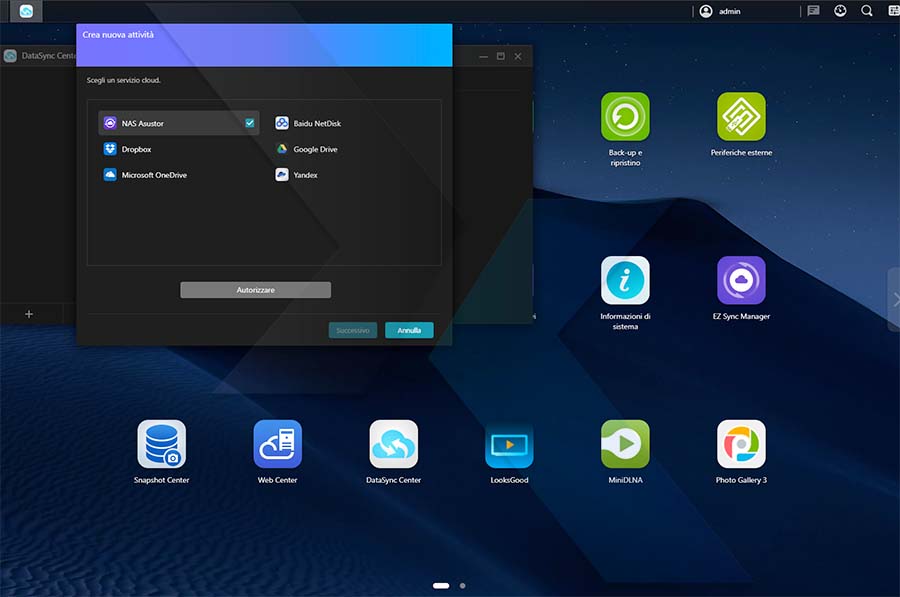Open DataSync Center desktop icon
This screenshot has width=900, height=597.
tap(393, 445)
